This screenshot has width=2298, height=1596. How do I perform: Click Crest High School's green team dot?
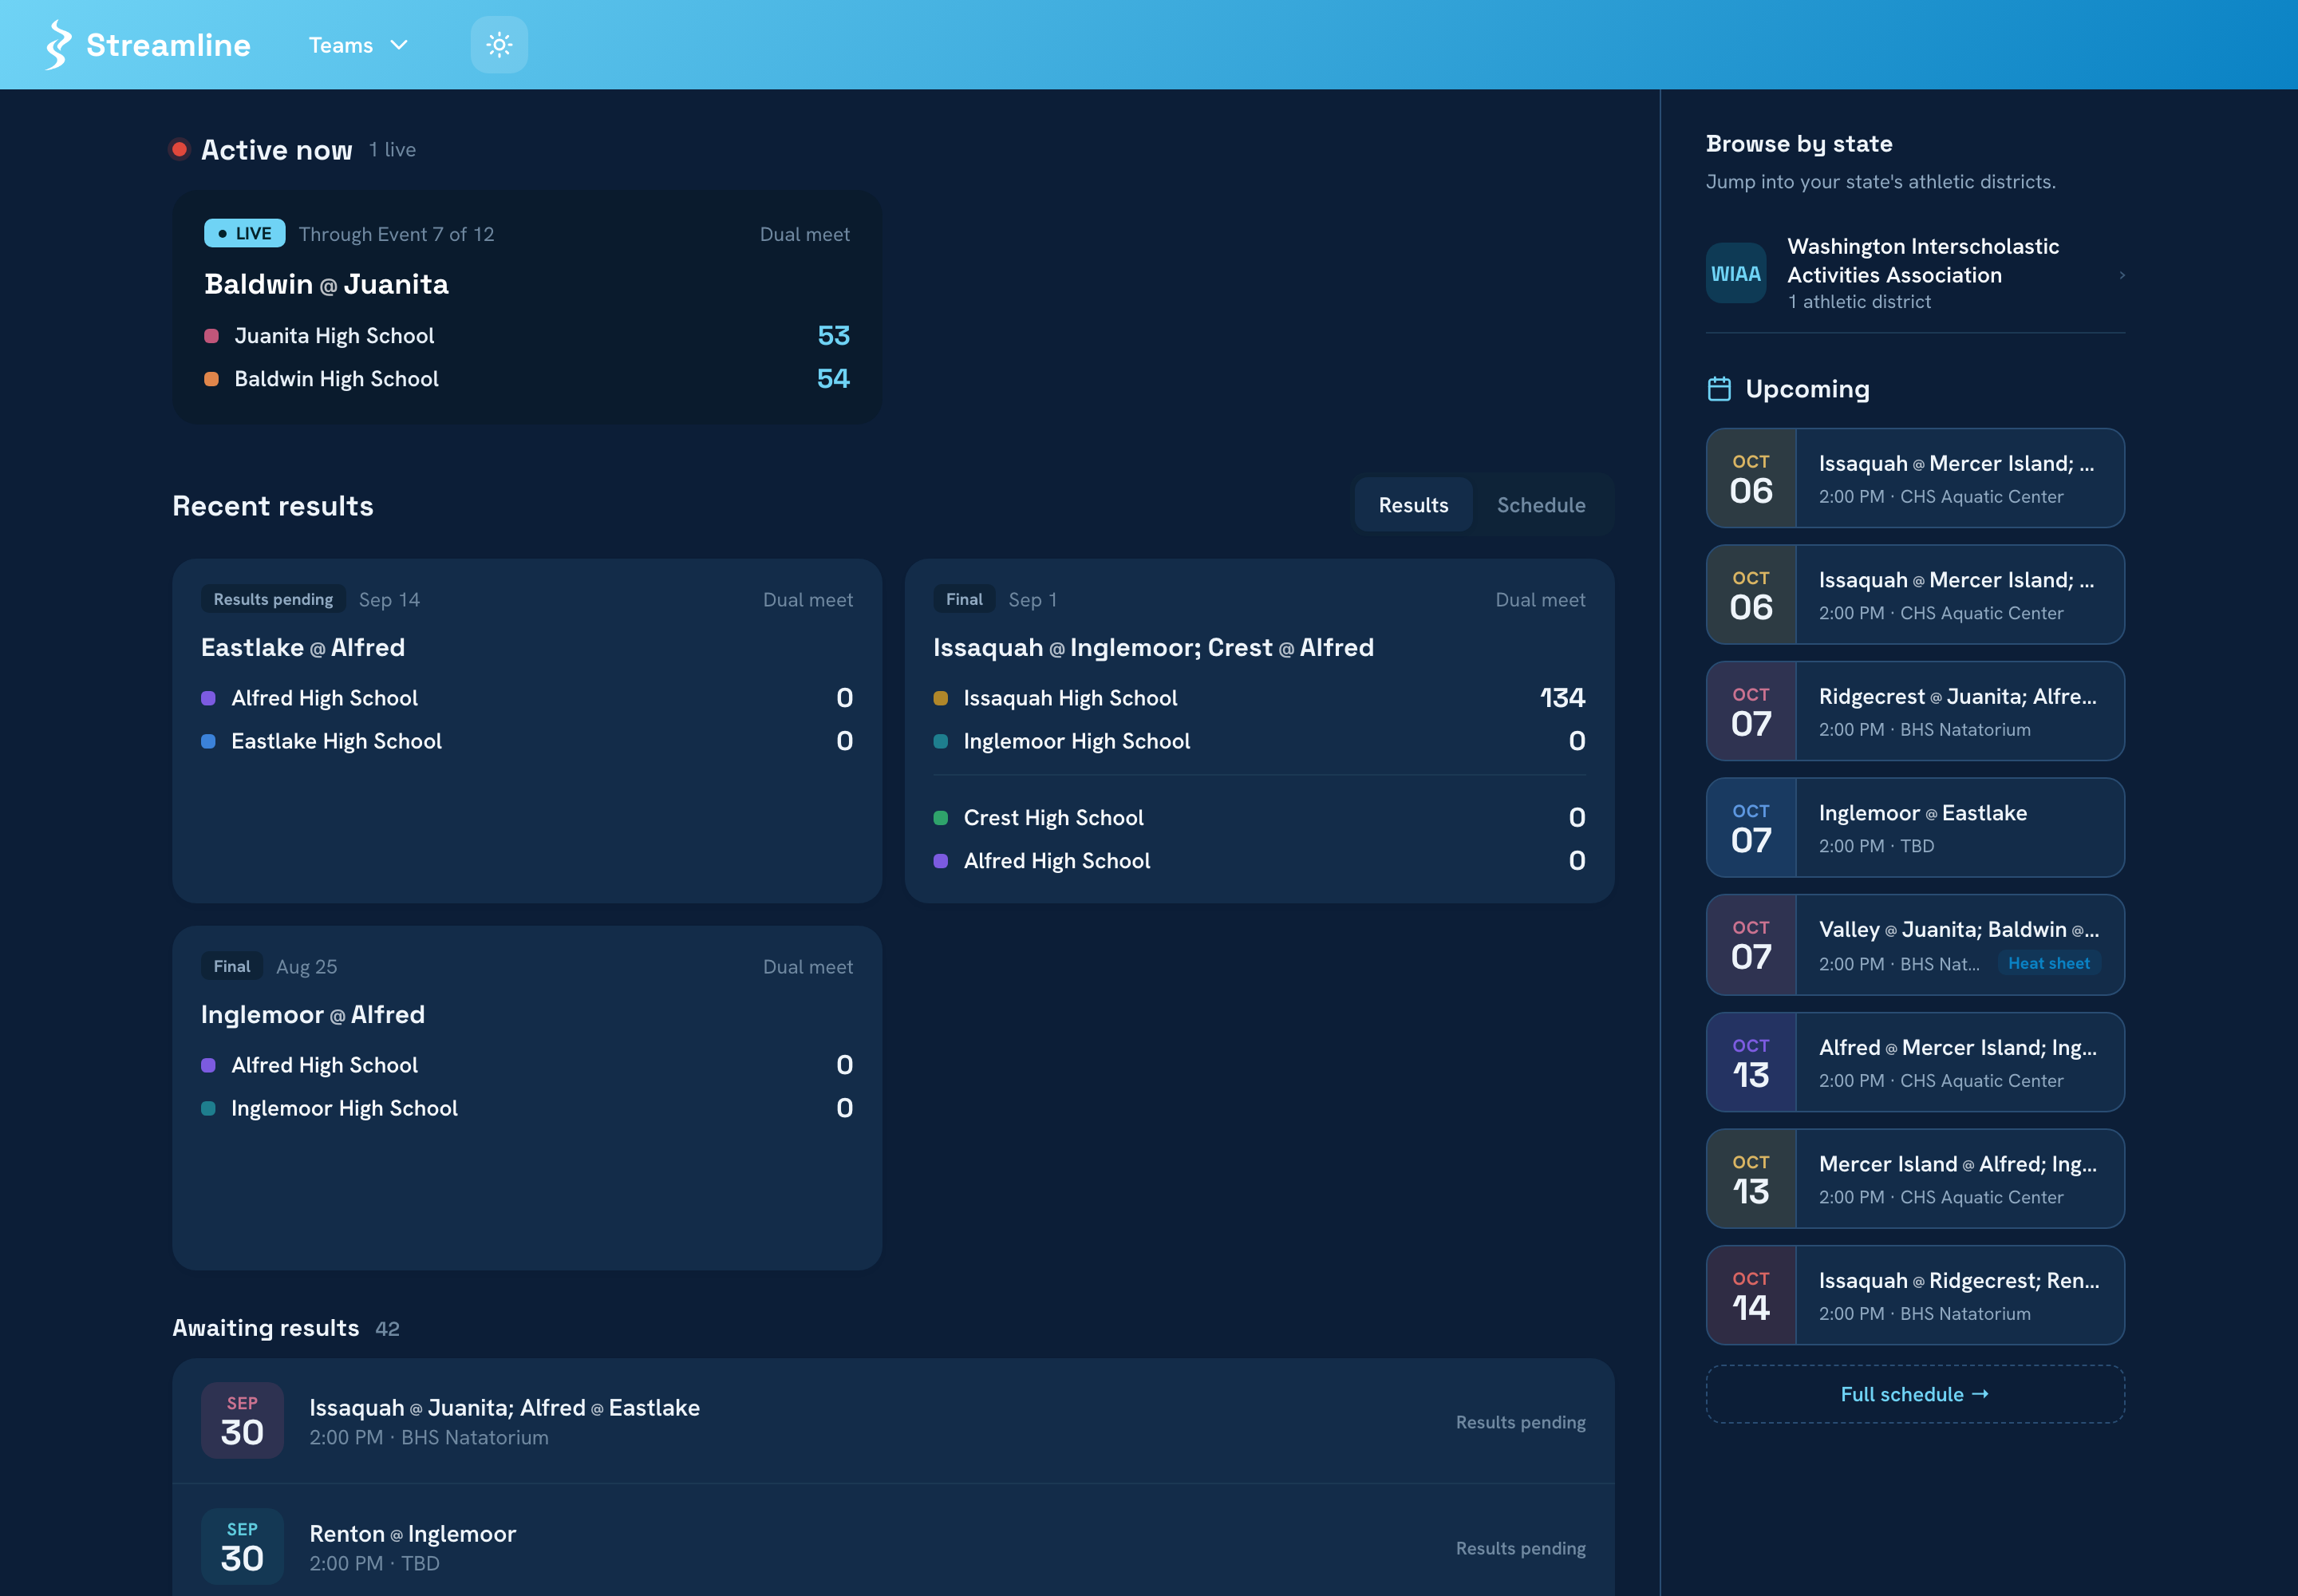coord(940,818)
